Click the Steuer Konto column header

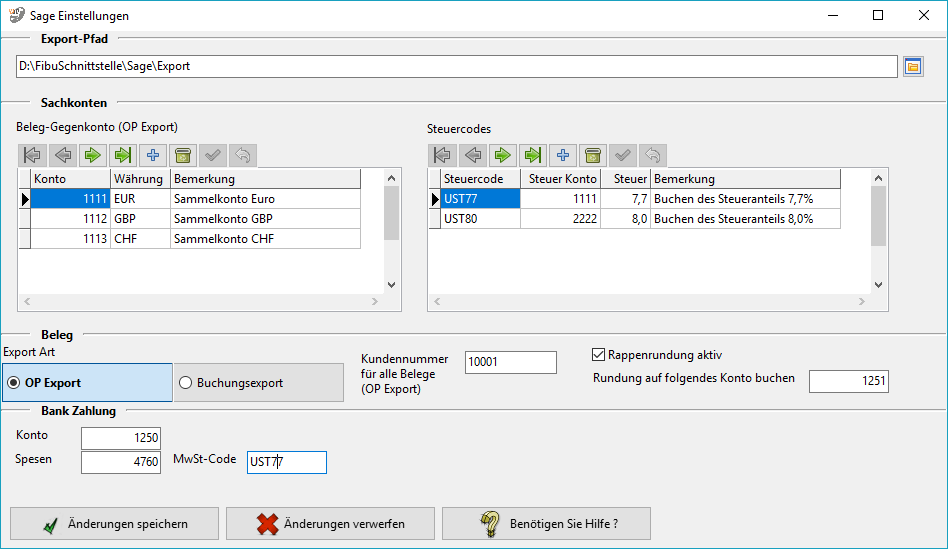(x=560, y=179)
